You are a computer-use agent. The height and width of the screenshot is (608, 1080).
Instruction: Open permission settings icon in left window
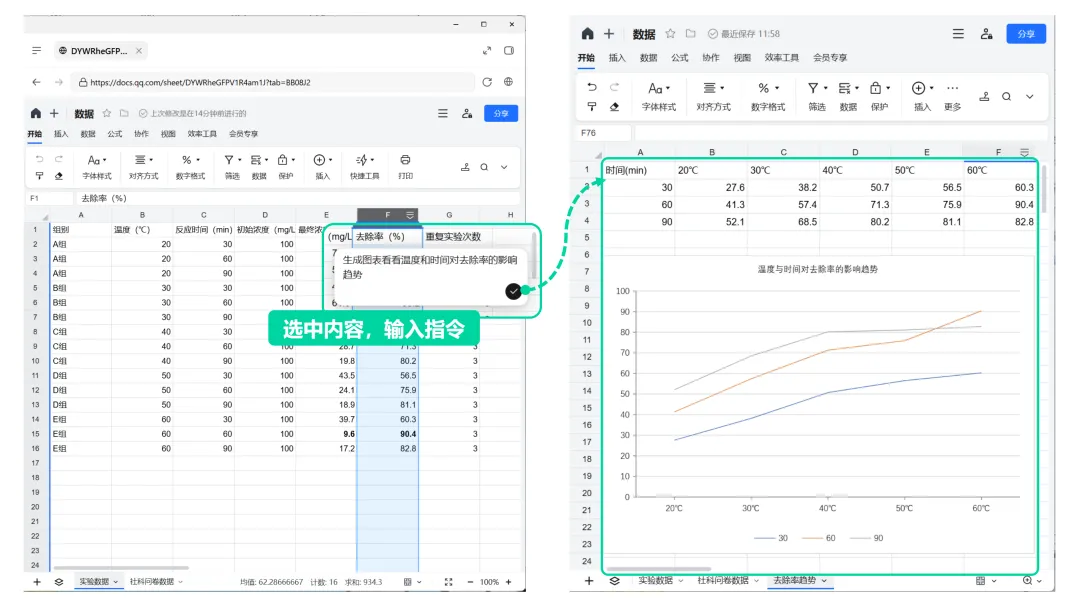click(467, 114)
